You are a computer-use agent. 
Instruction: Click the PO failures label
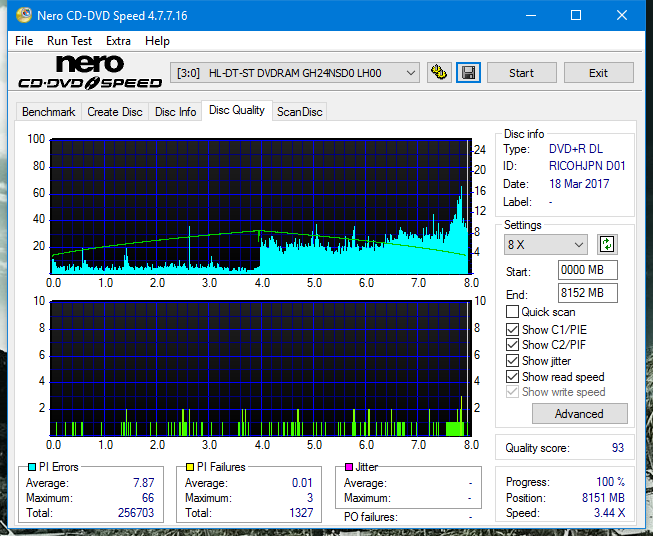click(371, 517)
